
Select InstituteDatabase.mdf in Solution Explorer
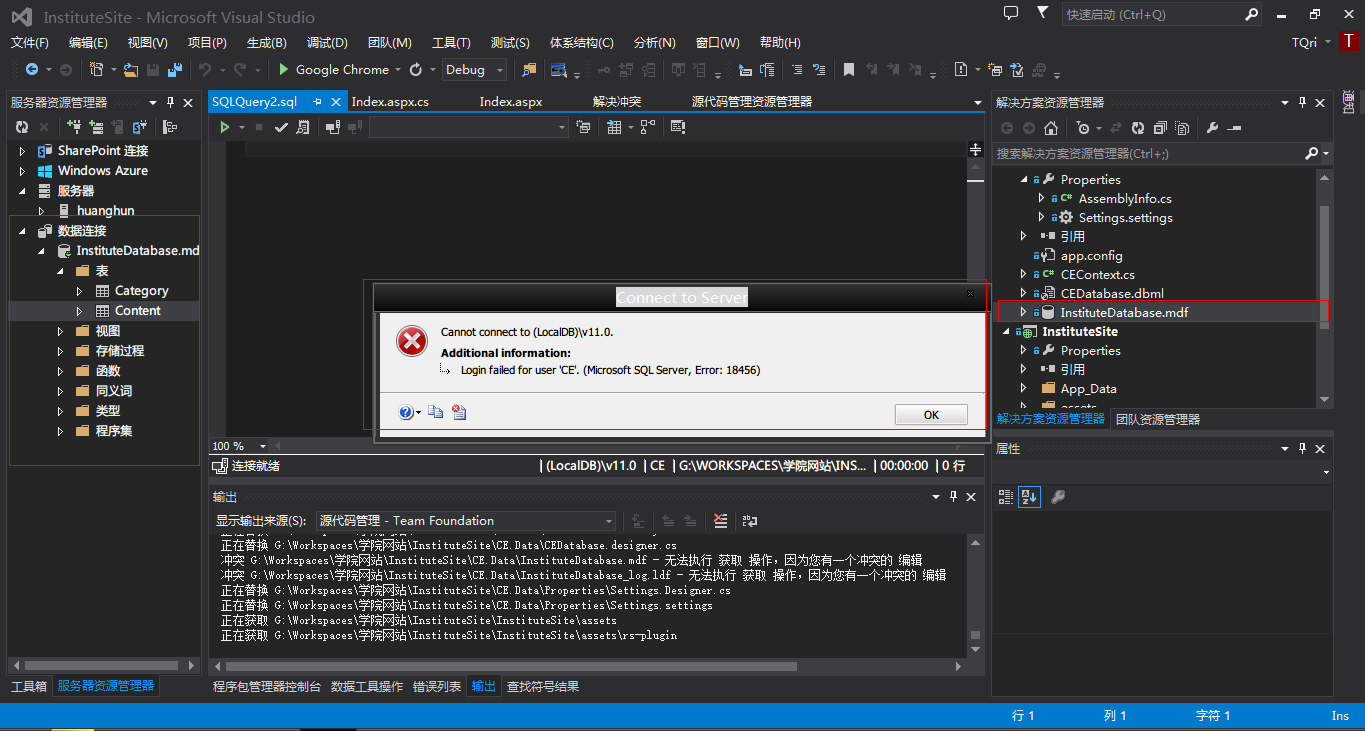click(1124, 313)
